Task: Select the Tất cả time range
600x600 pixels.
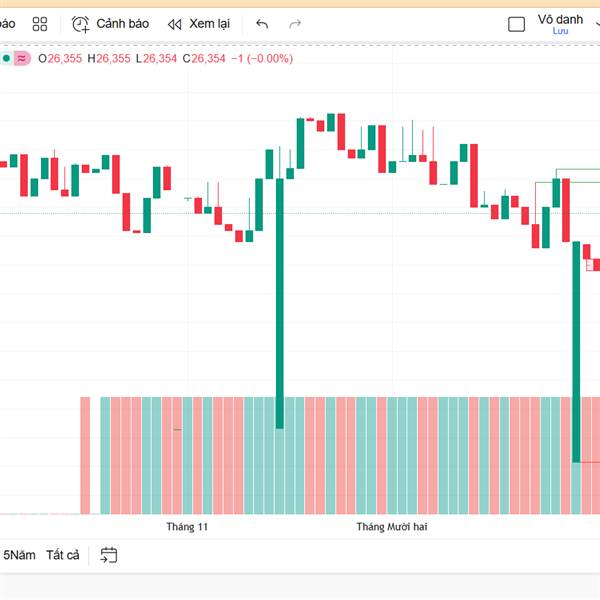Action: (x=63, y=555)
